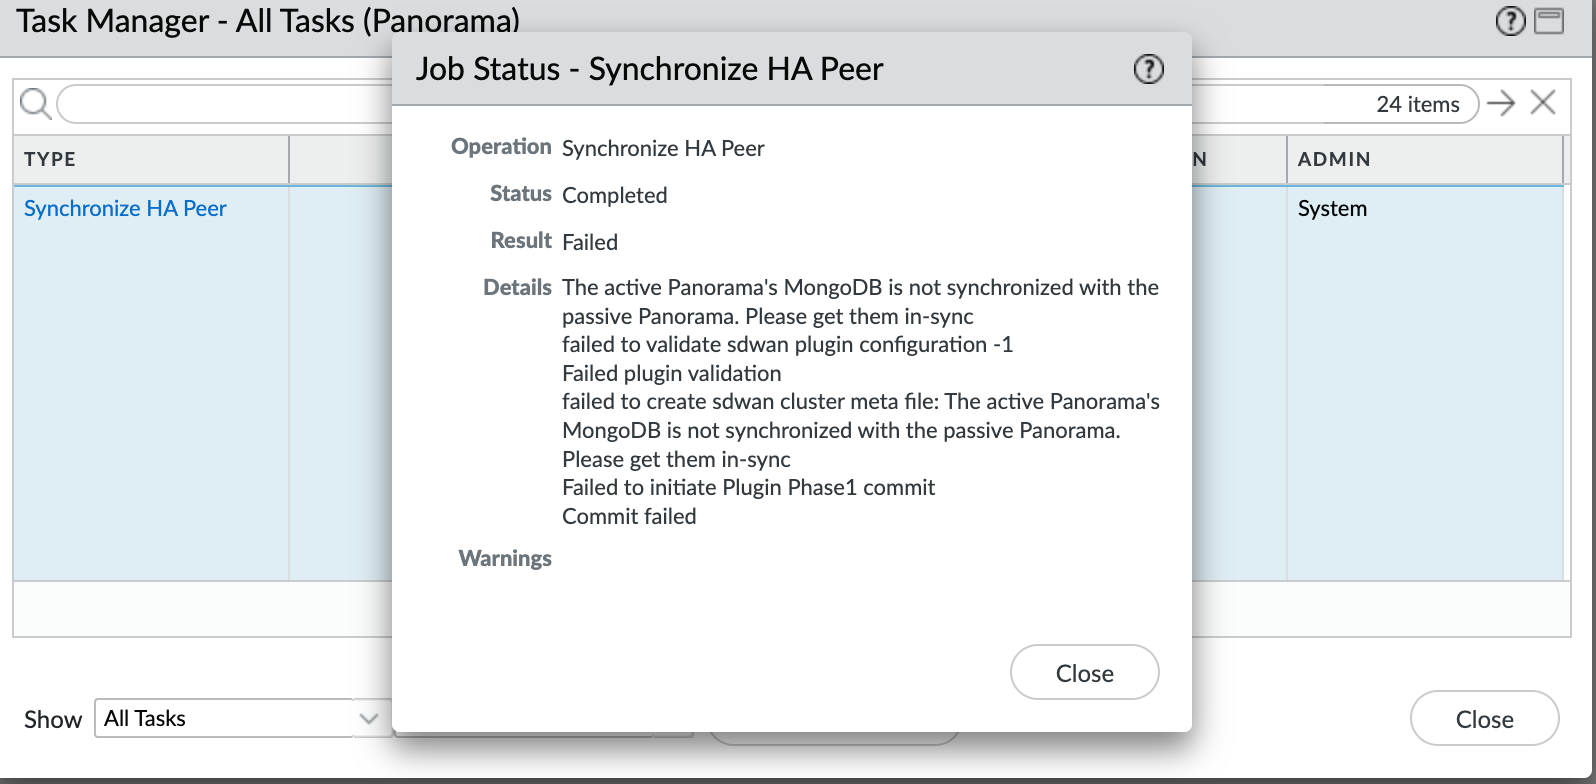Click the Operation value in Job Status

coord(663,148)
